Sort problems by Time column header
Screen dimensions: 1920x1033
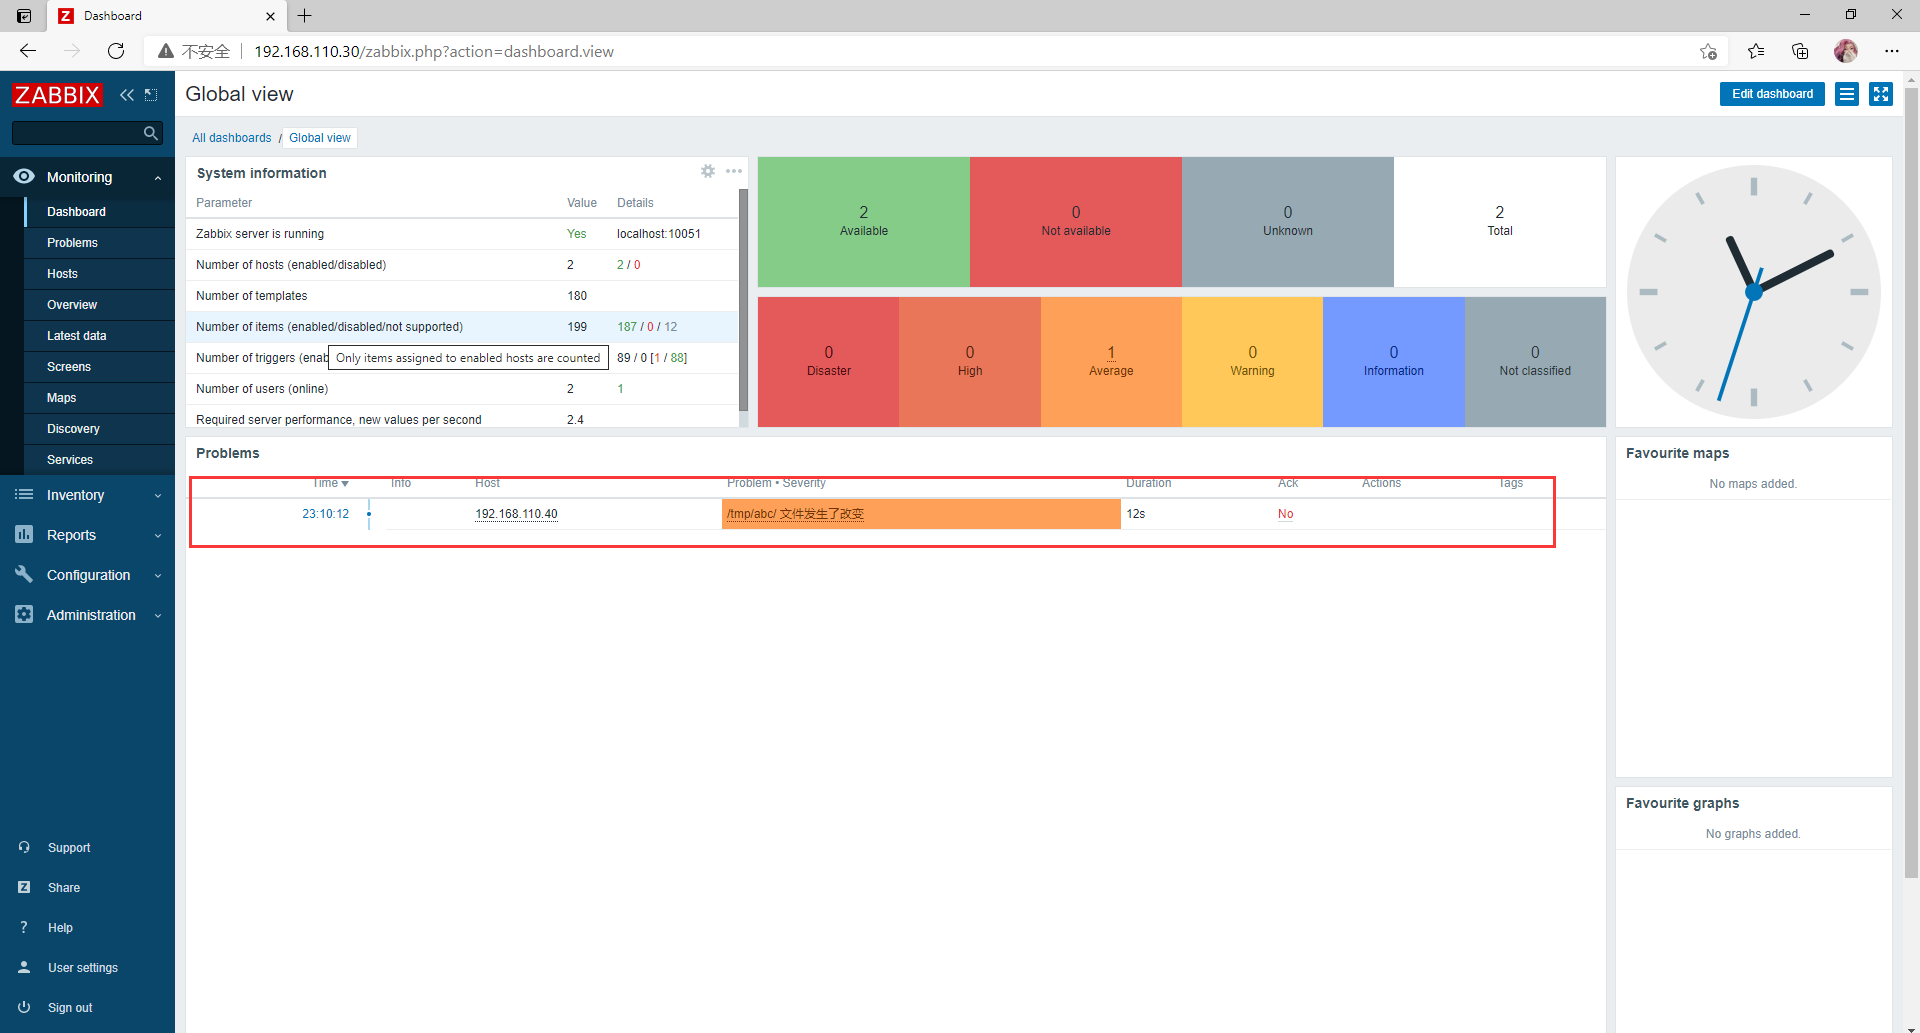pyautogui.click(x=330, y=483)
